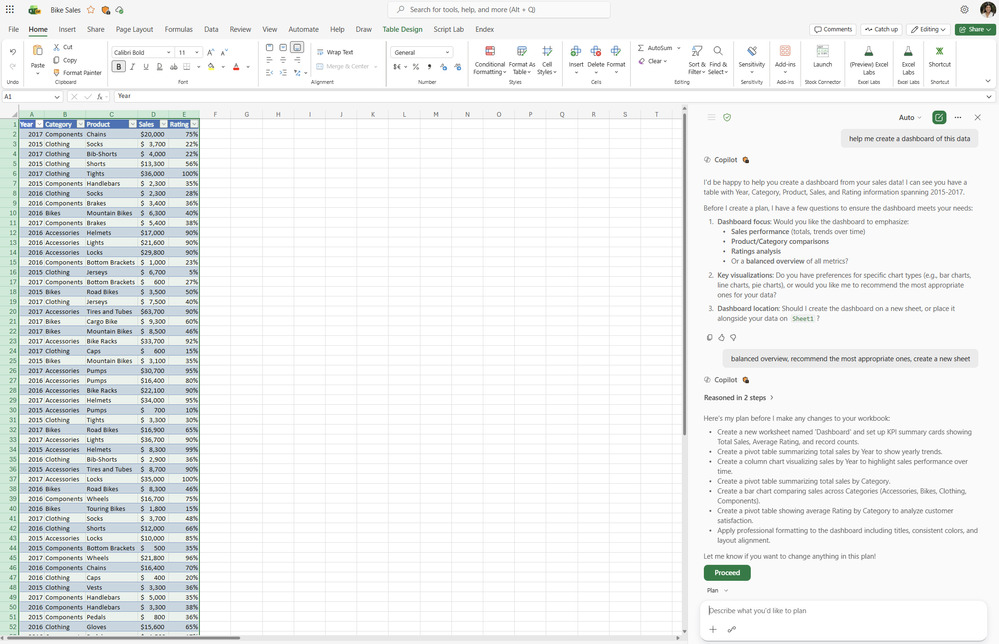Toggle bold formatting
999x644 pixels.
click(x=118, y=66)
